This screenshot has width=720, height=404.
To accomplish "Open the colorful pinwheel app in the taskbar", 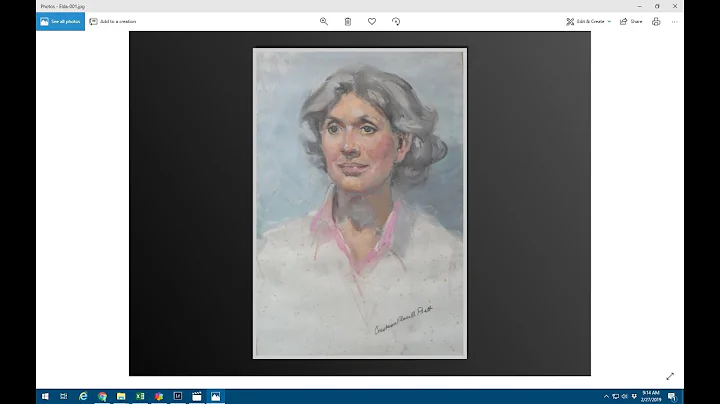I will coord(159,396).
